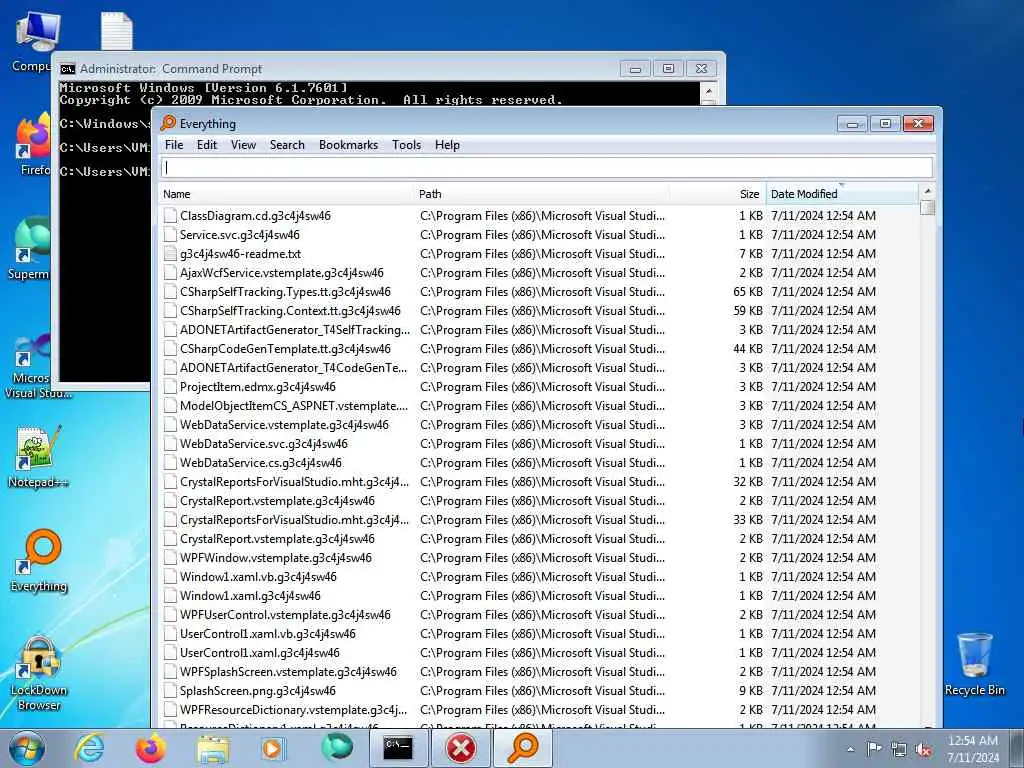Focus the Everything search box
The height and width of the screenshot is (768, 1024).
point(547,168)
